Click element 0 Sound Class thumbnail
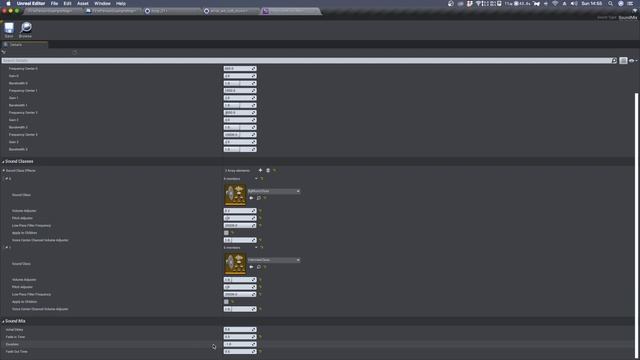640x360 pixels. [235, 195]
